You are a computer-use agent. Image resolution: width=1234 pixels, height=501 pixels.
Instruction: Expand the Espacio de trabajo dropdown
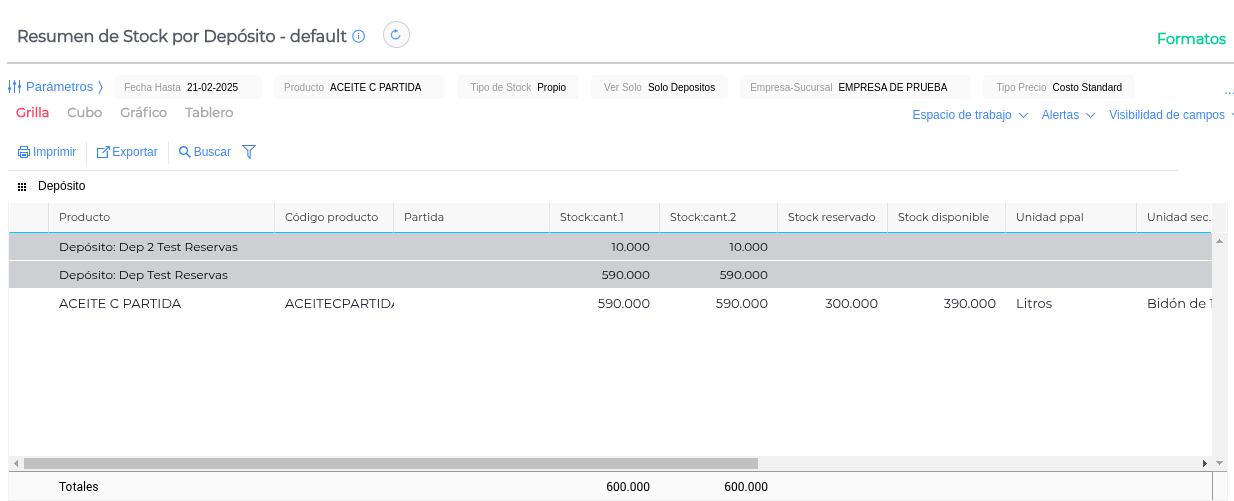click(970, 115)
